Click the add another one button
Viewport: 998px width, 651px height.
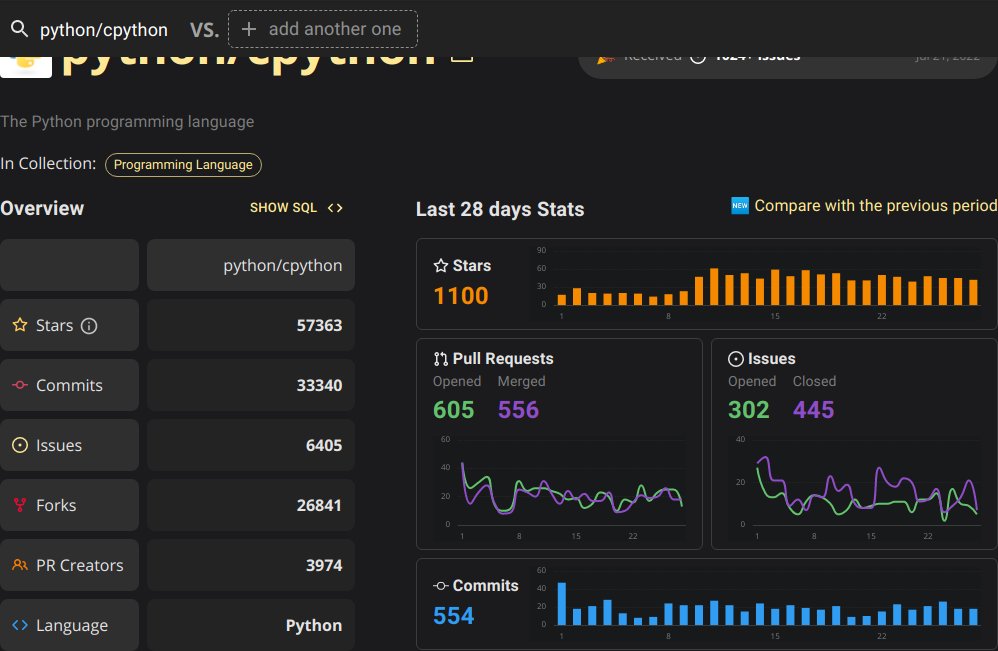(323, 29)
